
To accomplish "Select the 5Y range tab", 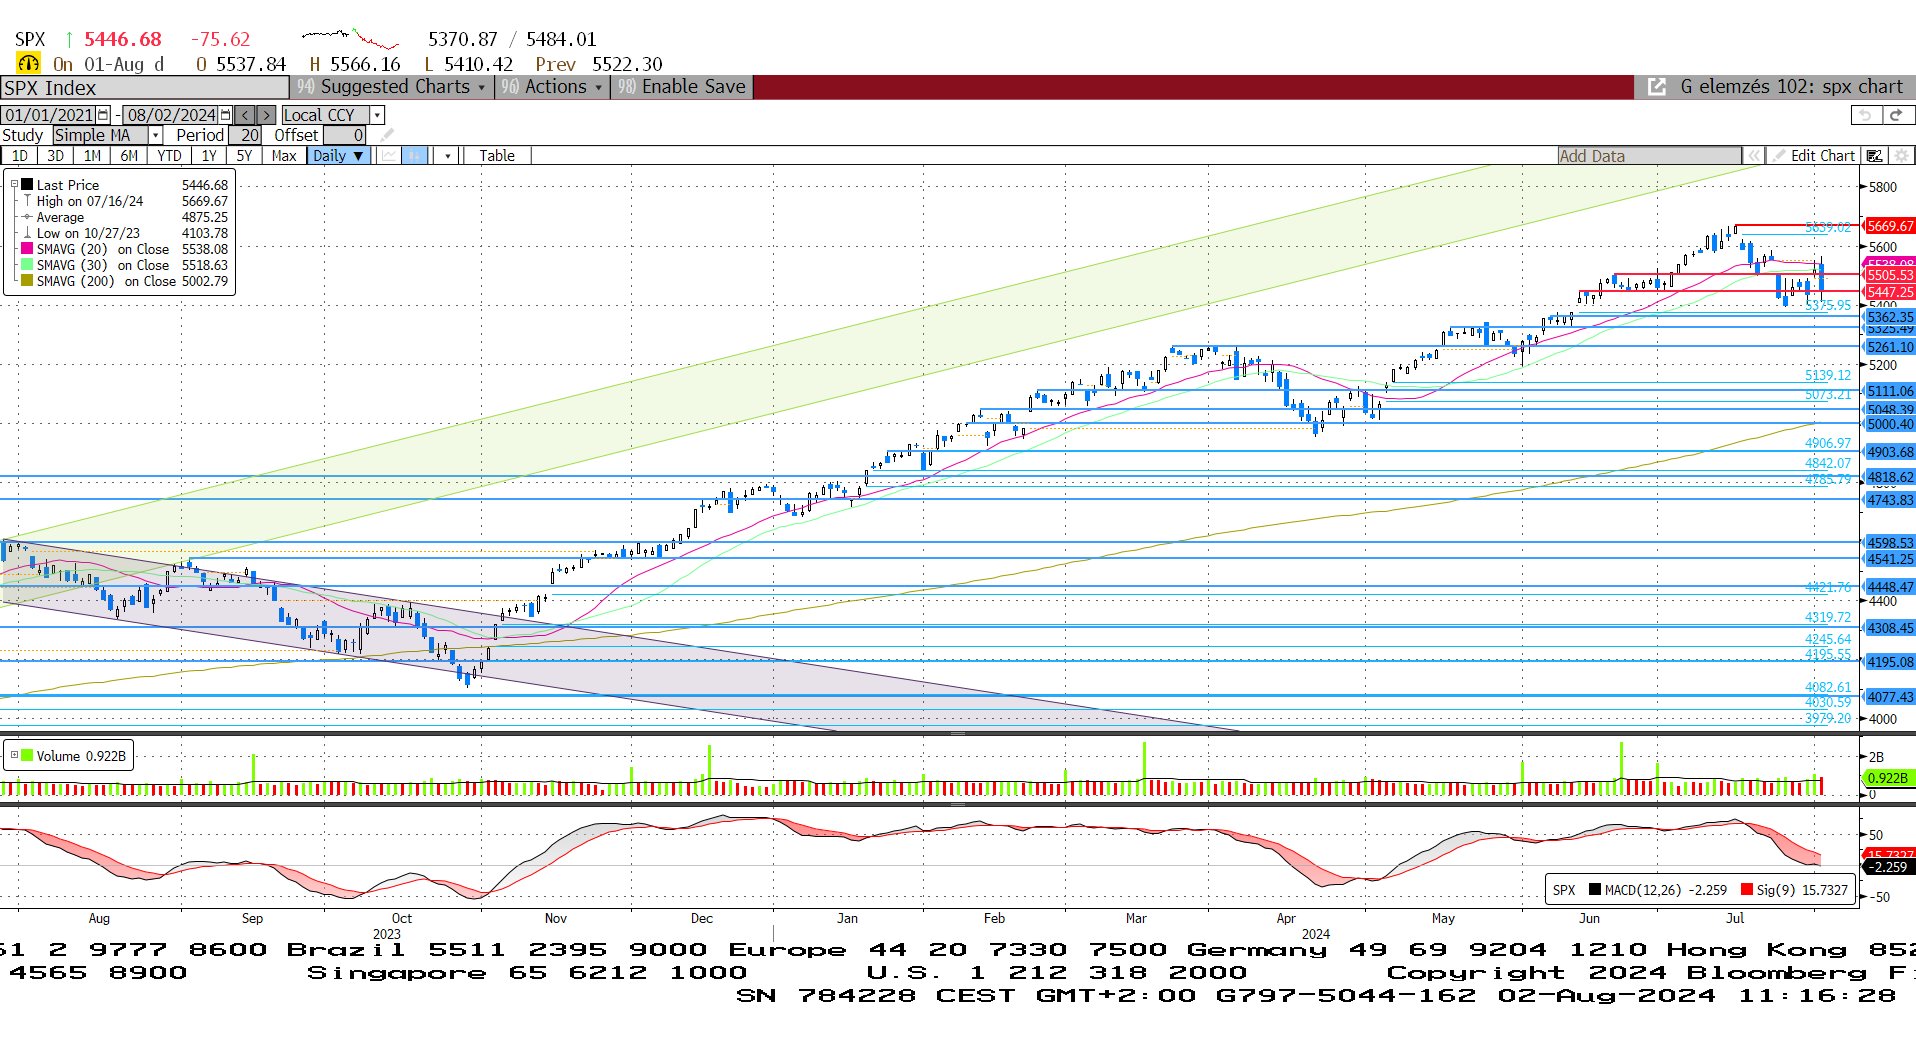I will coord(244,155).
